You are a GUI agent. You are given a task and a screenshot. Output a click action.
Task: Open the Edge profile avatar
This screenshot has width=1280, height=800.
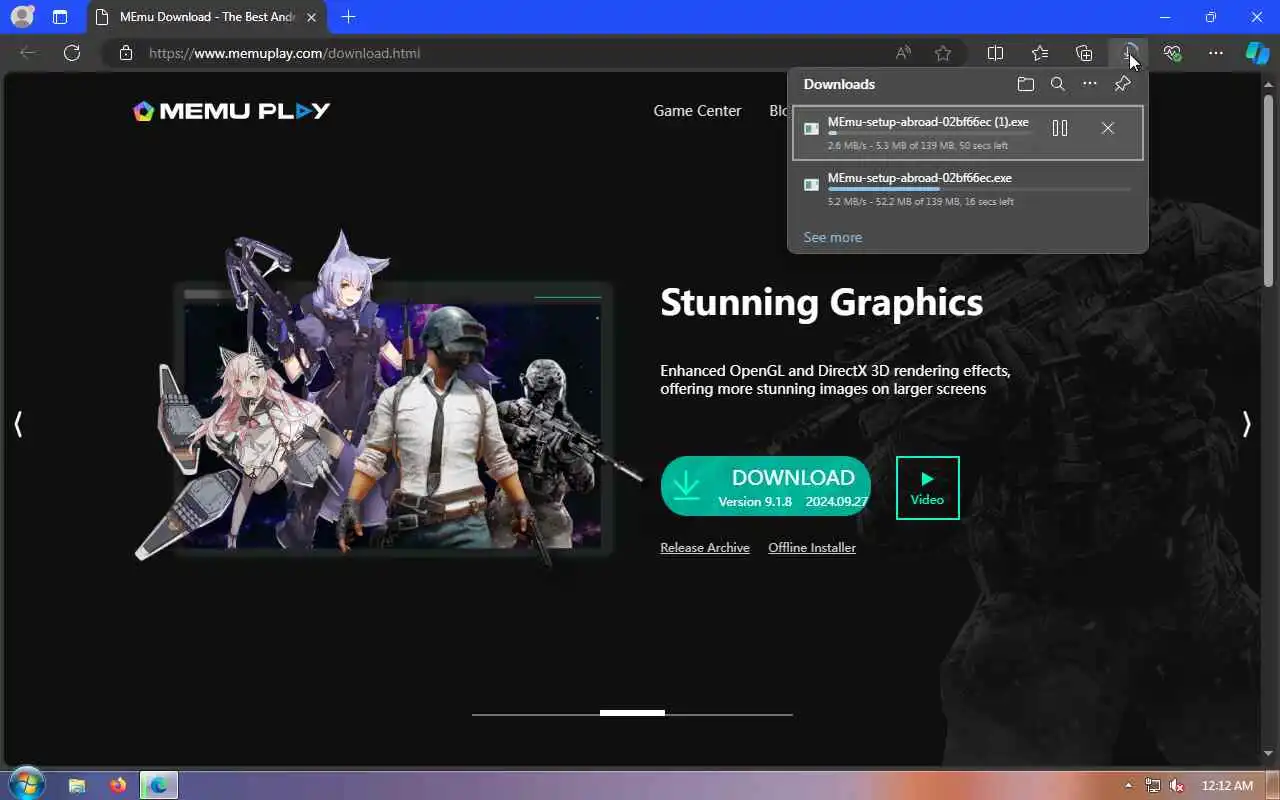[21, 17]
